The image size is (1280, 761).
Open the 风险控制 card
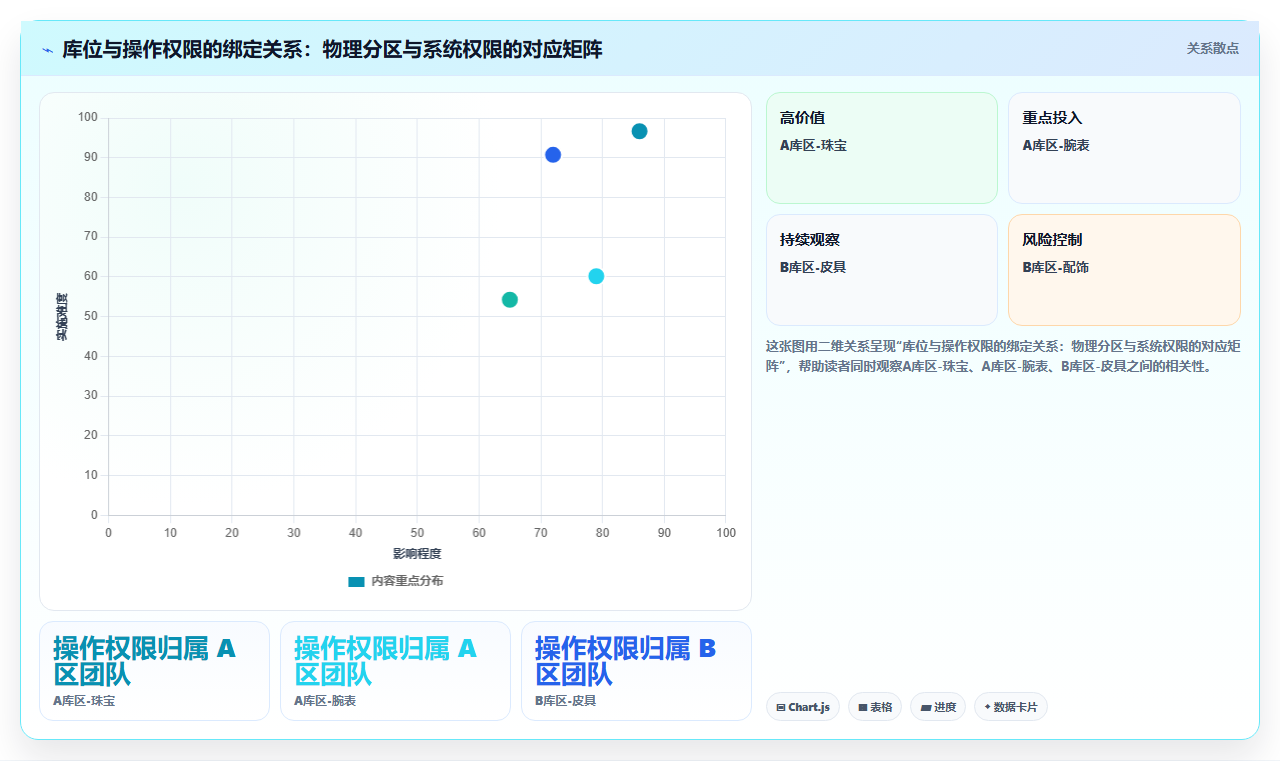[x=1124, y=270]
